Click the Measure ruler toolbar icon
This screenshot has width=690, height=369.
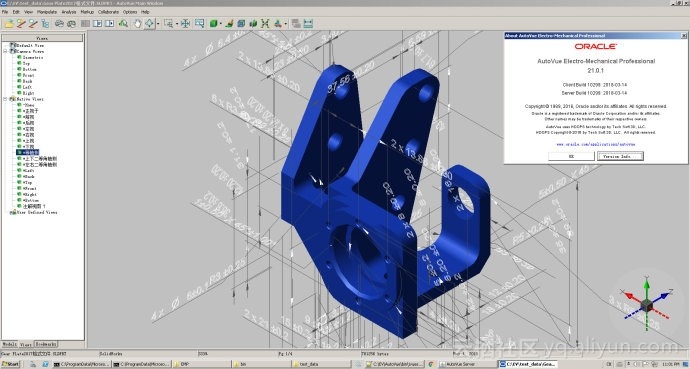[x=308, y=24]
